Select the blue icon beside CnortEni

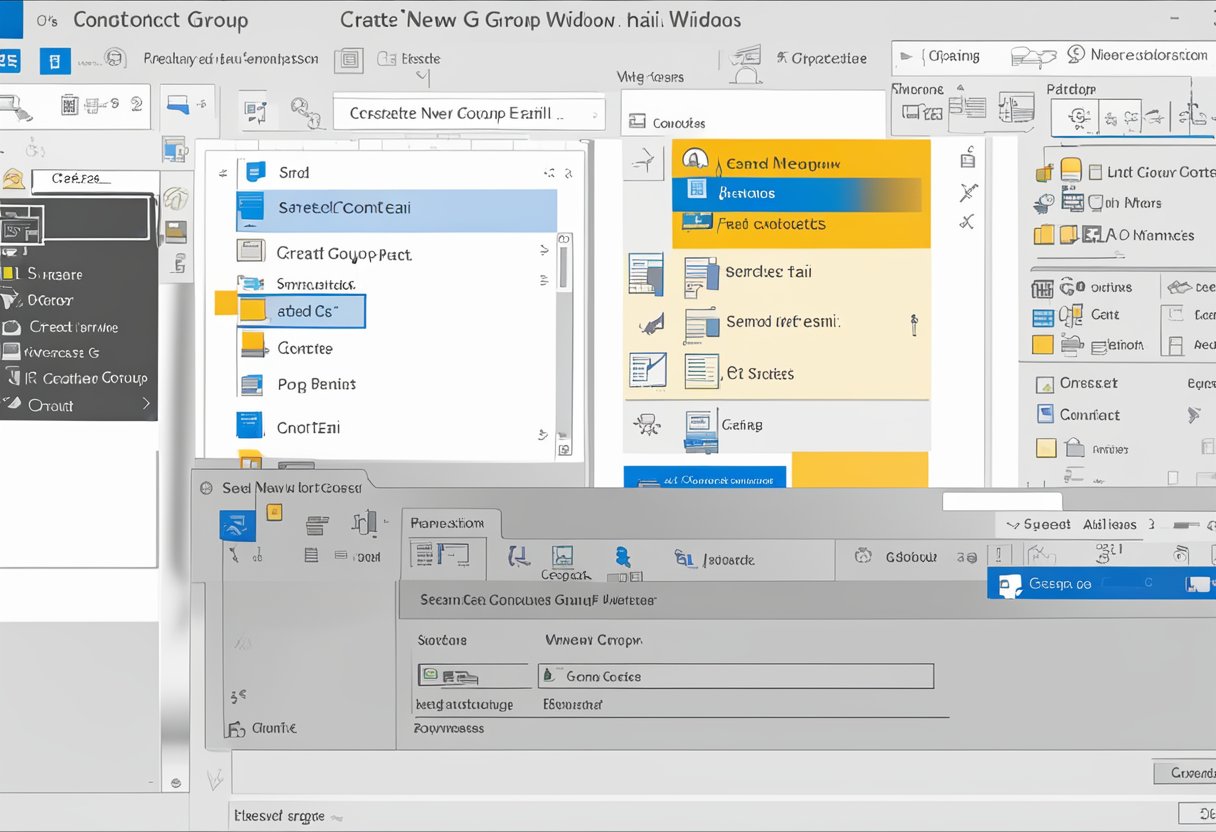248,426
